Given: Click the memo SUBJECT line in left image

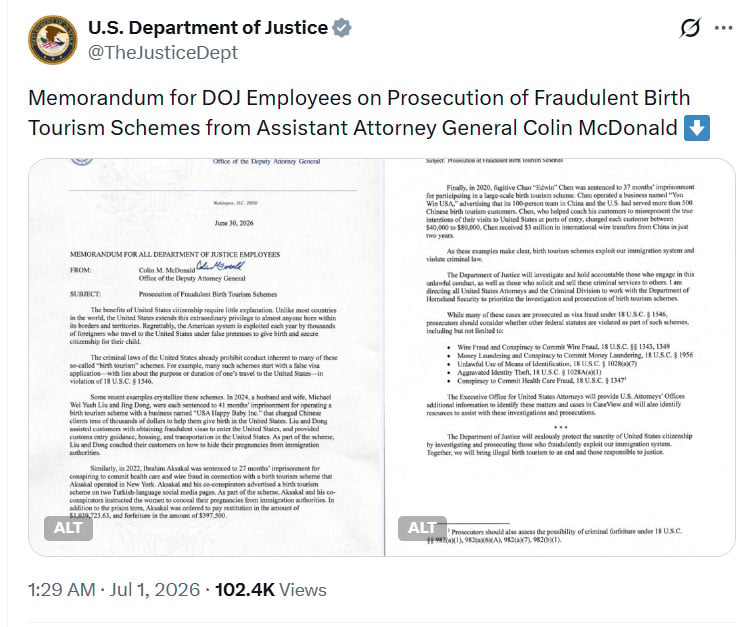Looking at the screenshot, I should (174, 294).
